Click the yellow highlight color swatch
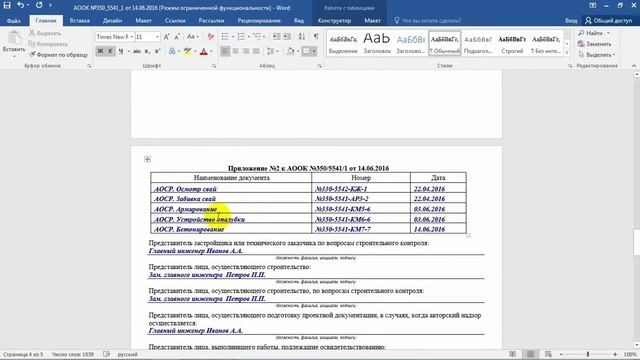640x360 pixels. pyautogui.click(x=187, y=51)
